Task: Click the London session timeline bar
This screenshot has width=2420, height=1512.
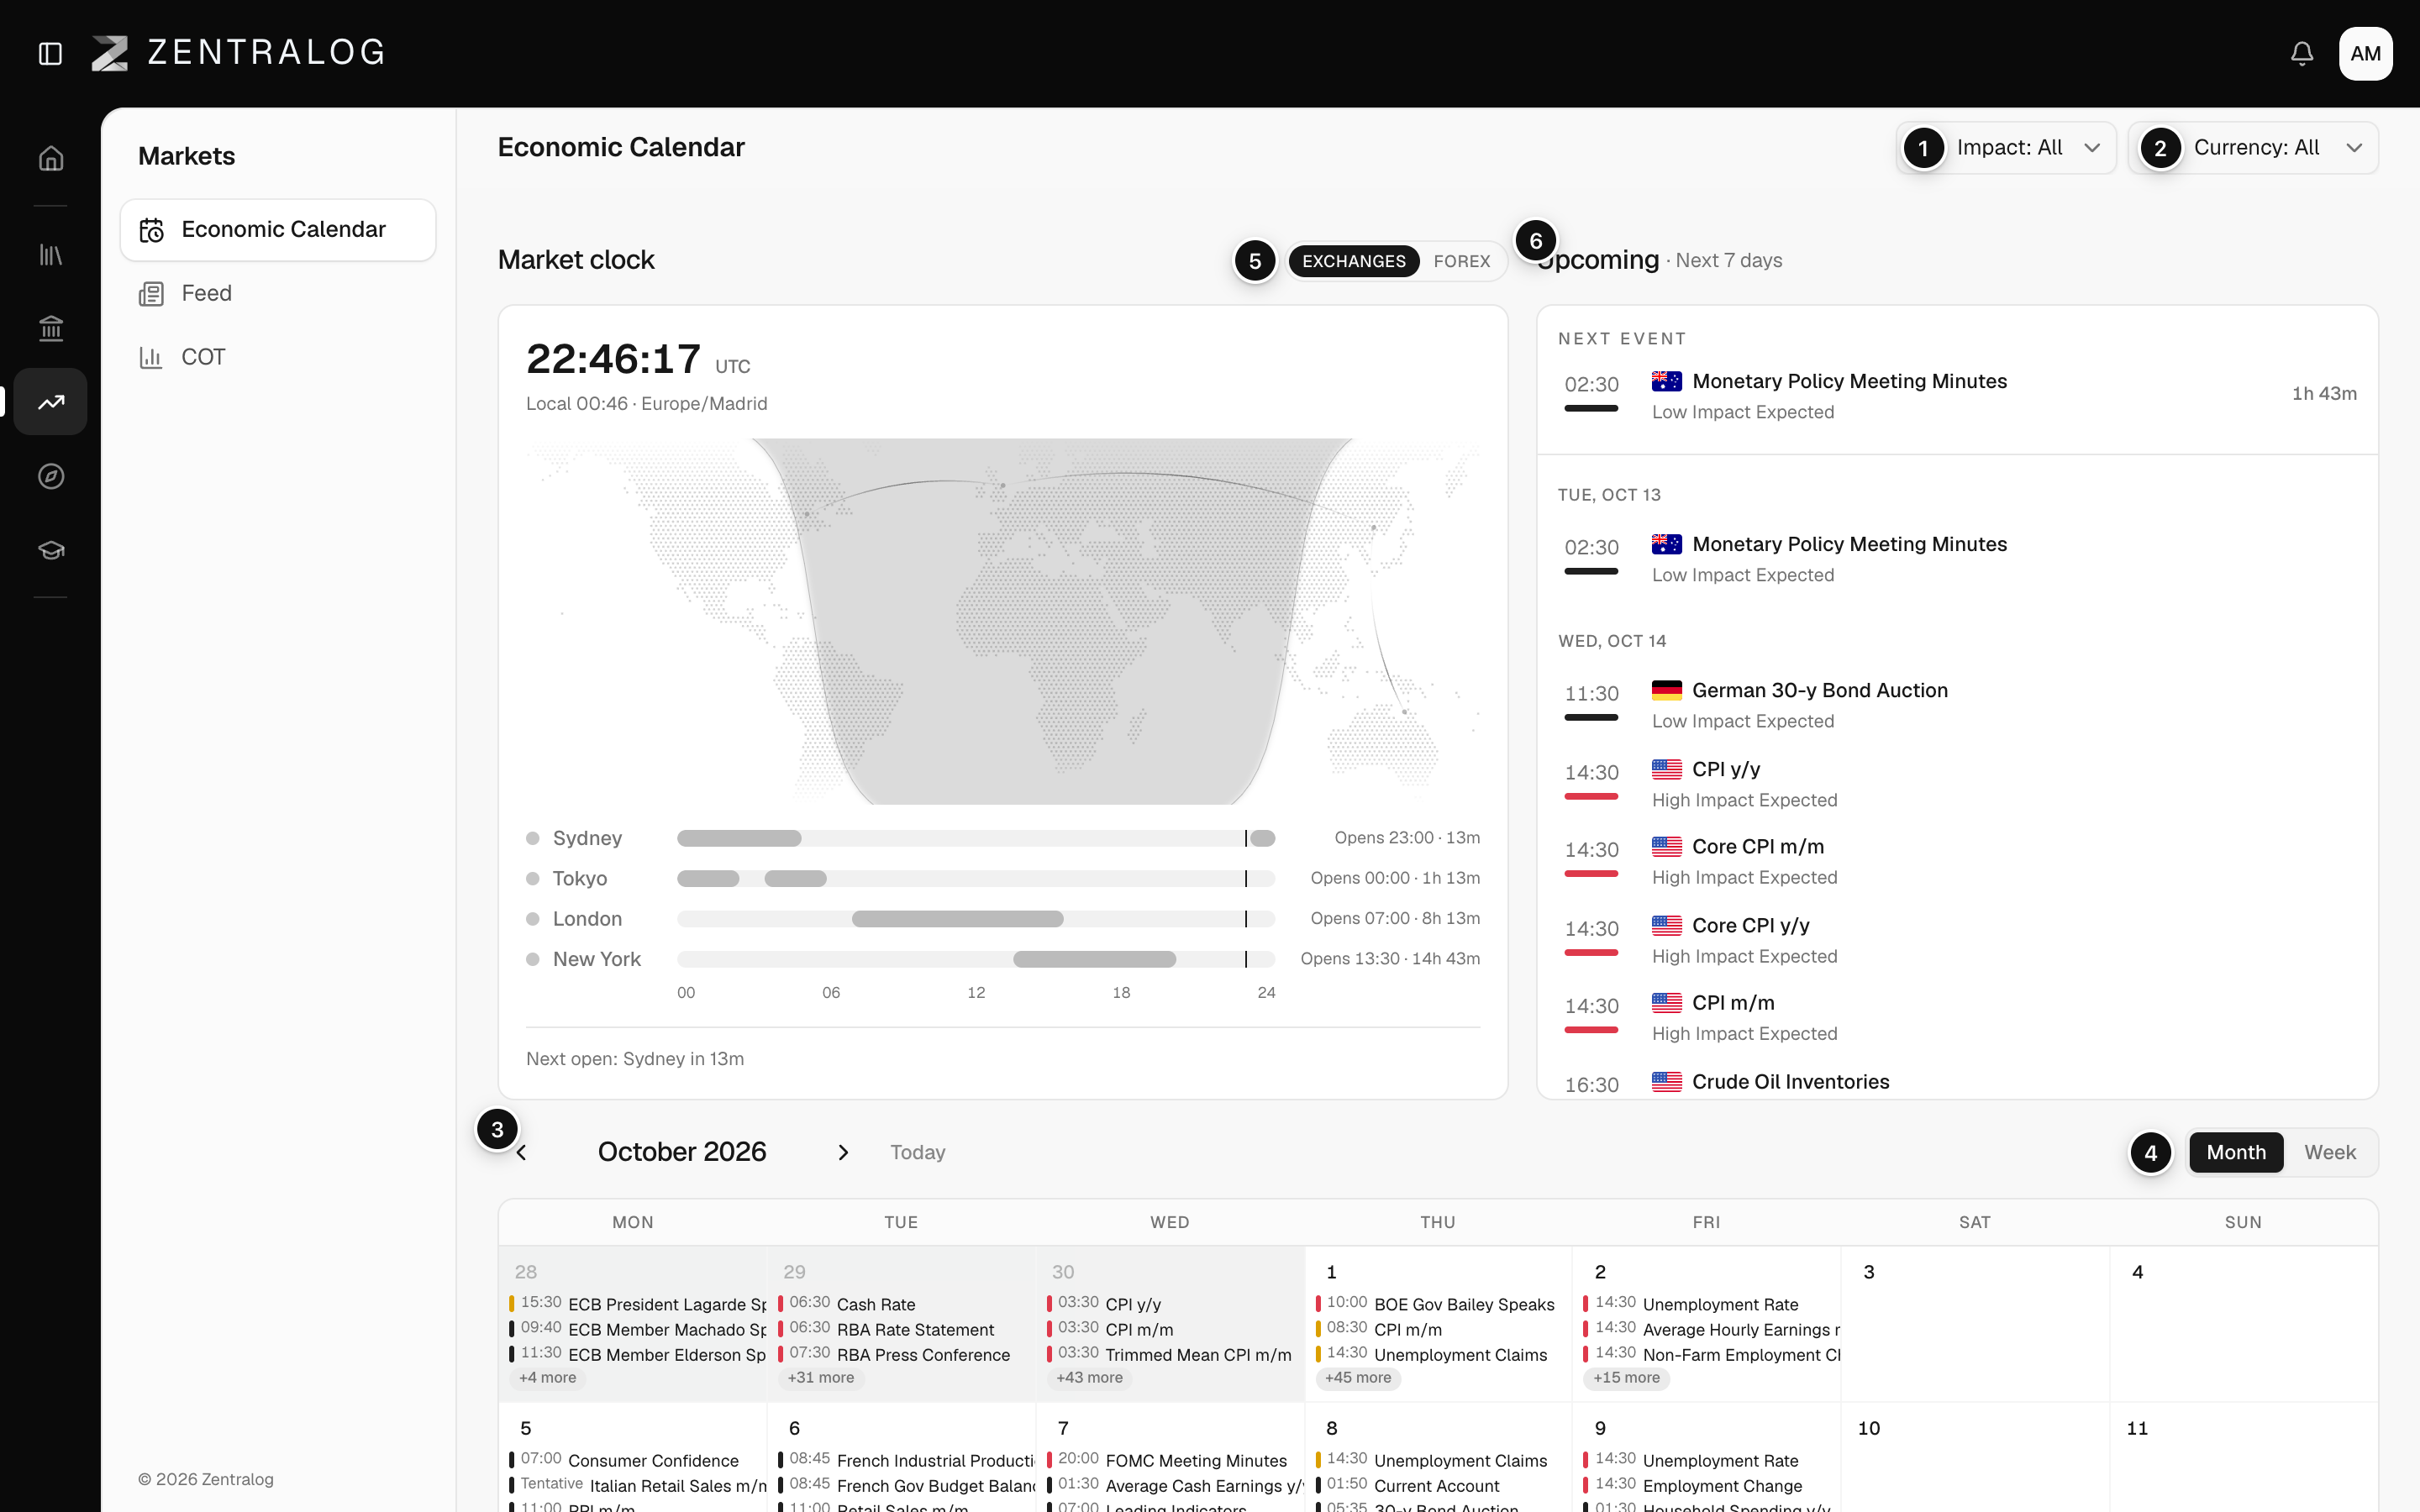Action: [975, 919]
